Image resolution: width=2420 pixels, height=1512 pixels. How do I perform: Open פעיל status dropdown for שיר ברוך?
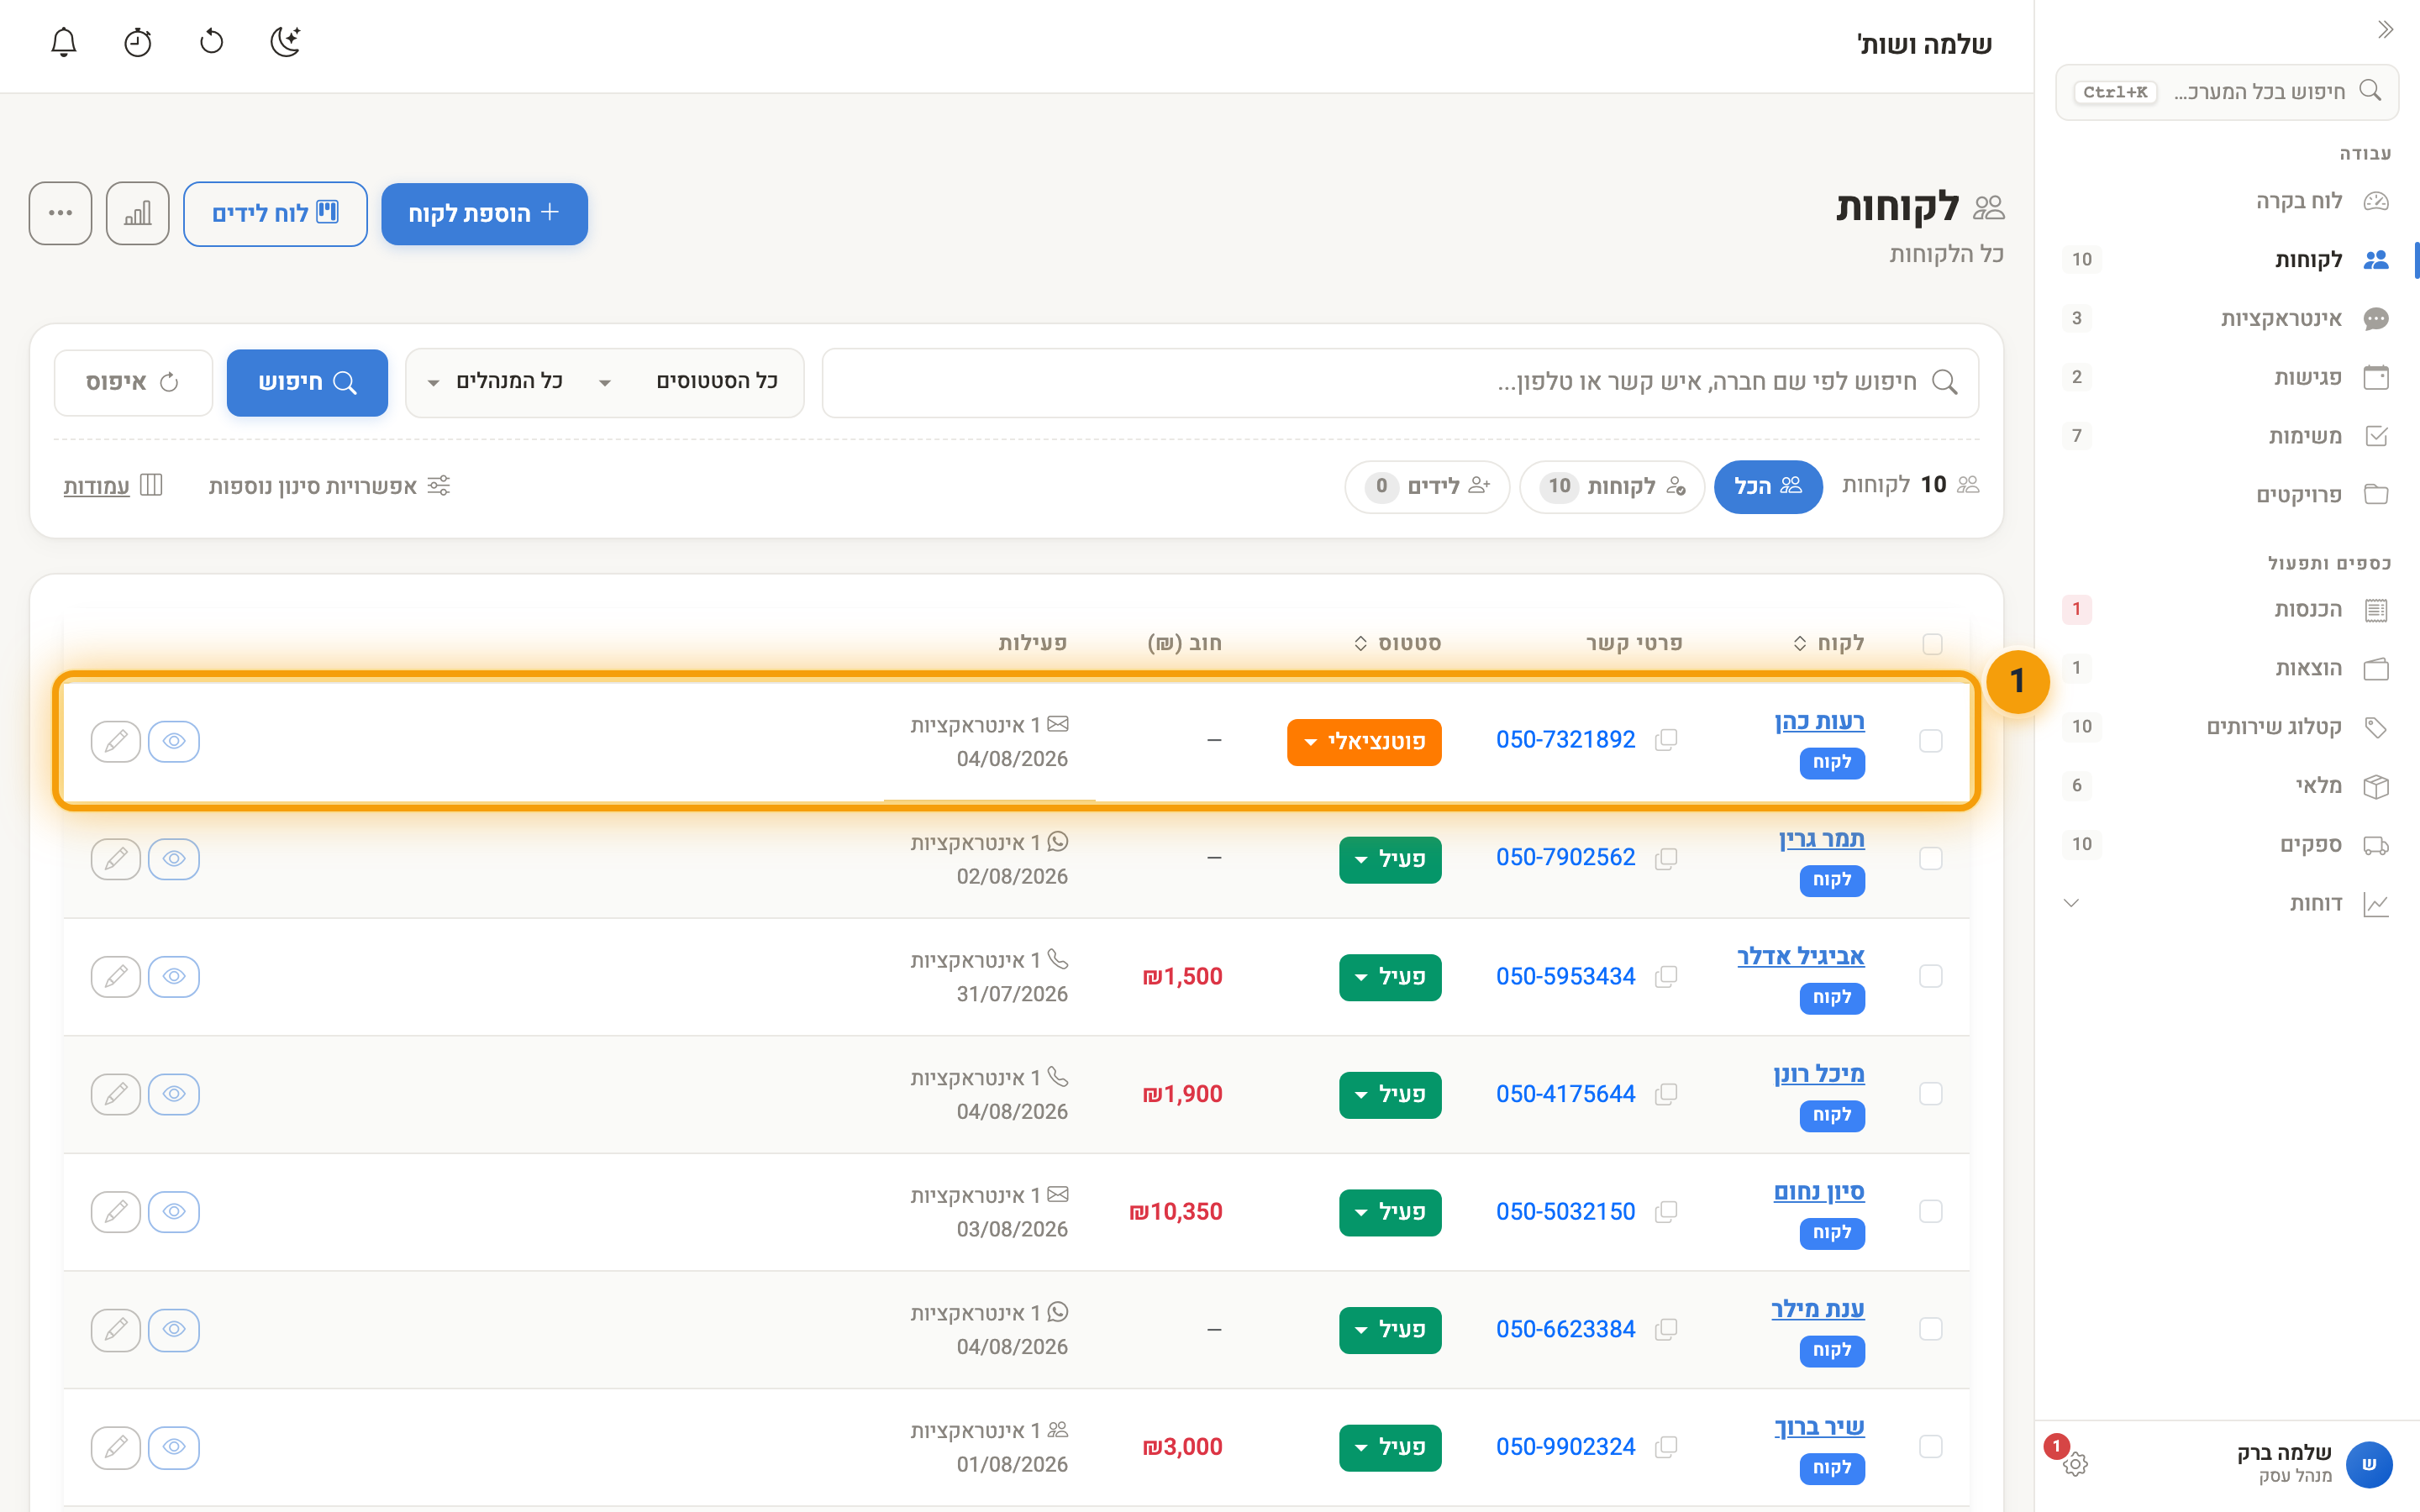pyautogui.click(x=1390, y=1448)
